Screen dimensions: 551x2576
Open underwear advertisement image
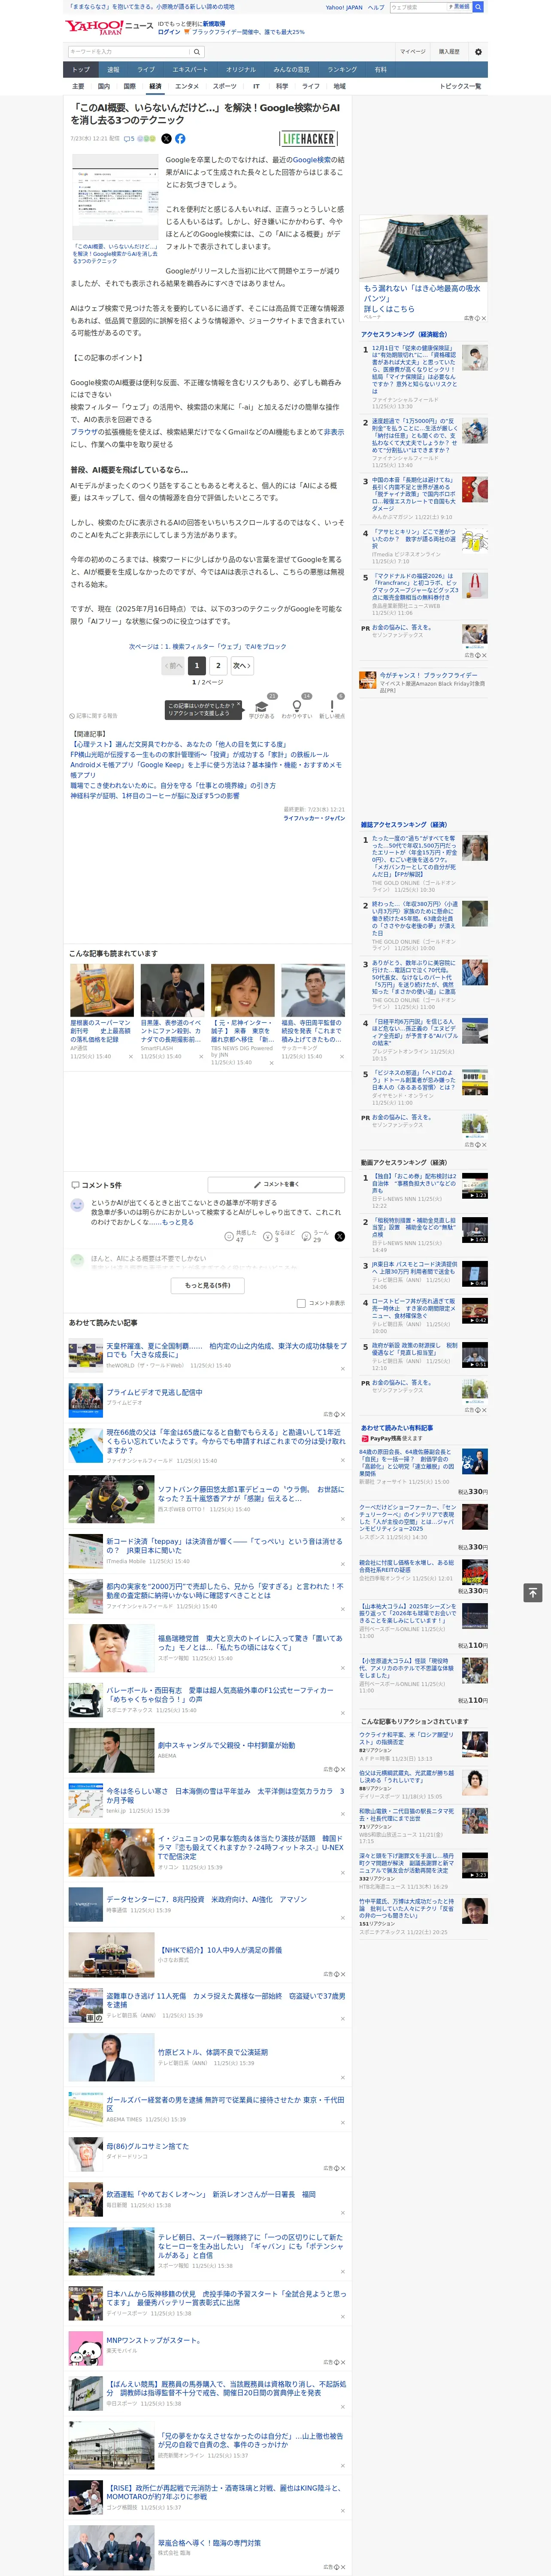[x=424, y=249]
